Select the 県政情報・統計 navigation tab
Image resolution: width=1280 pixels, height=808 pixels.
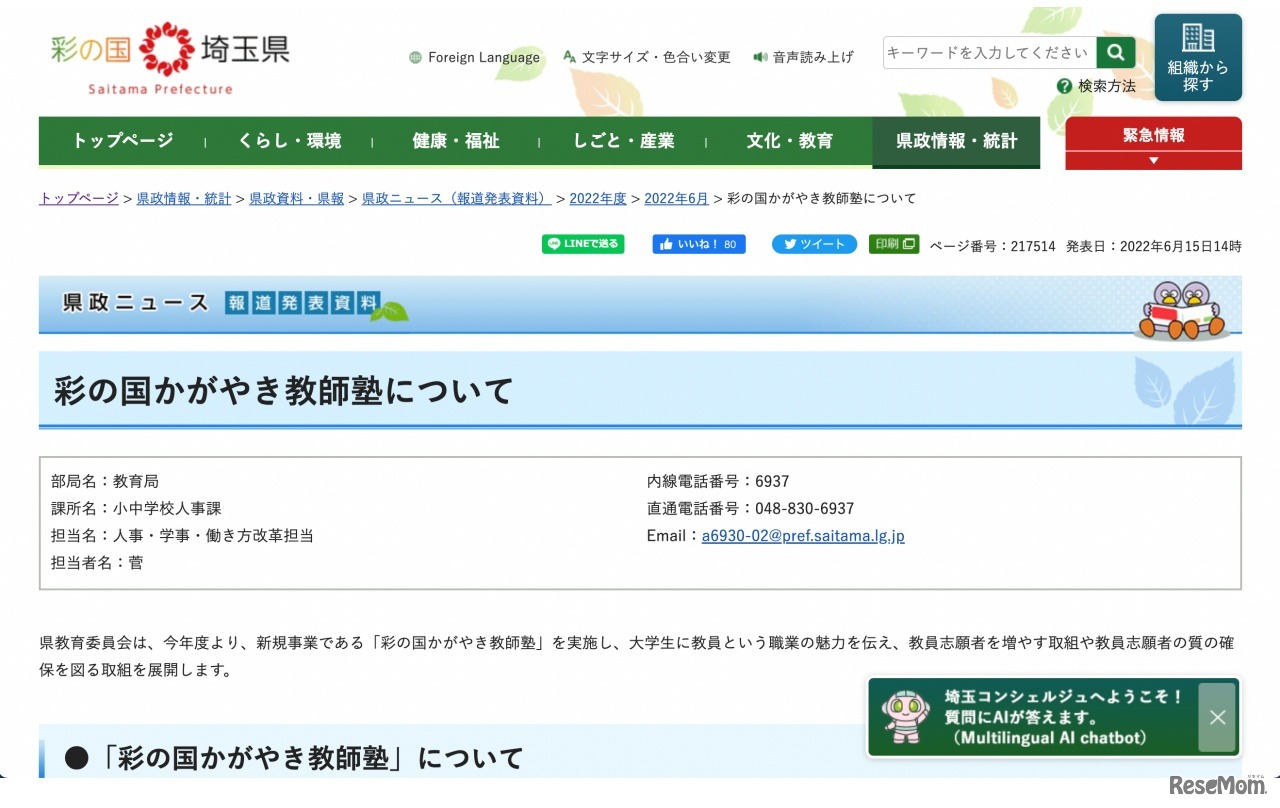click(955, 141)
